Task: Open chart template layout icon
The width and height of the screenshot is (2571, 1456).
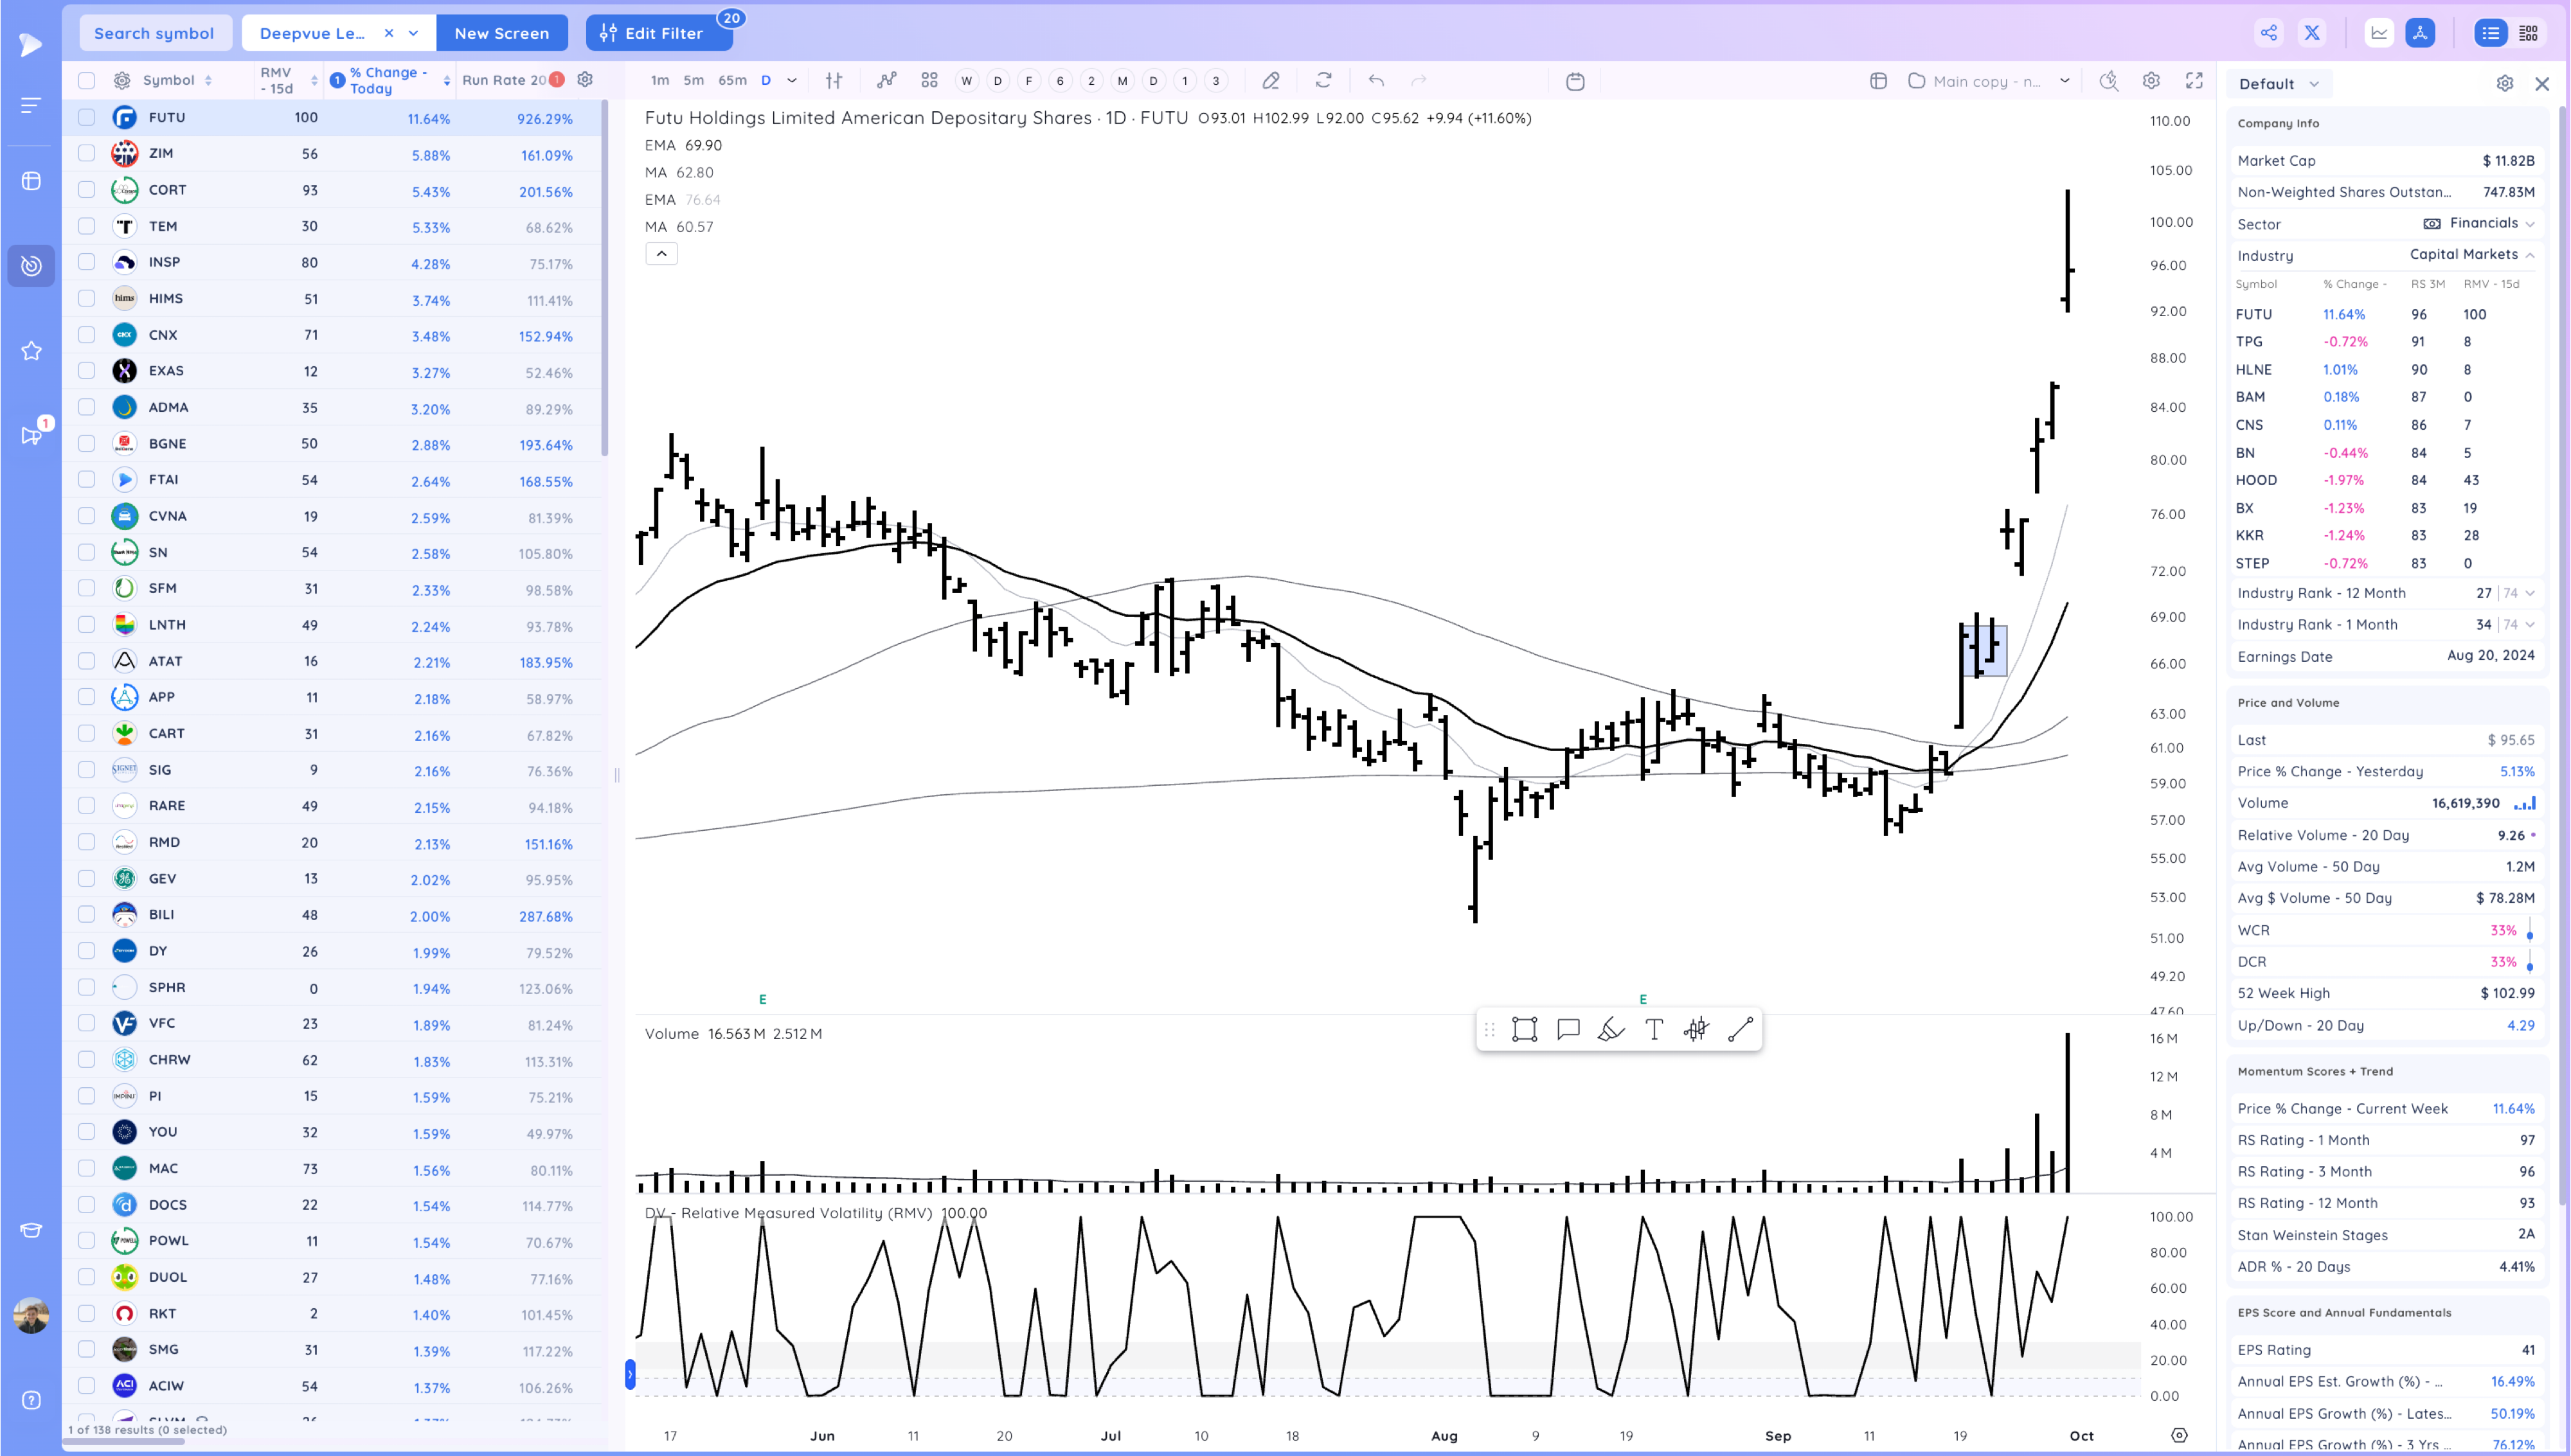Action: (1878, 81)
